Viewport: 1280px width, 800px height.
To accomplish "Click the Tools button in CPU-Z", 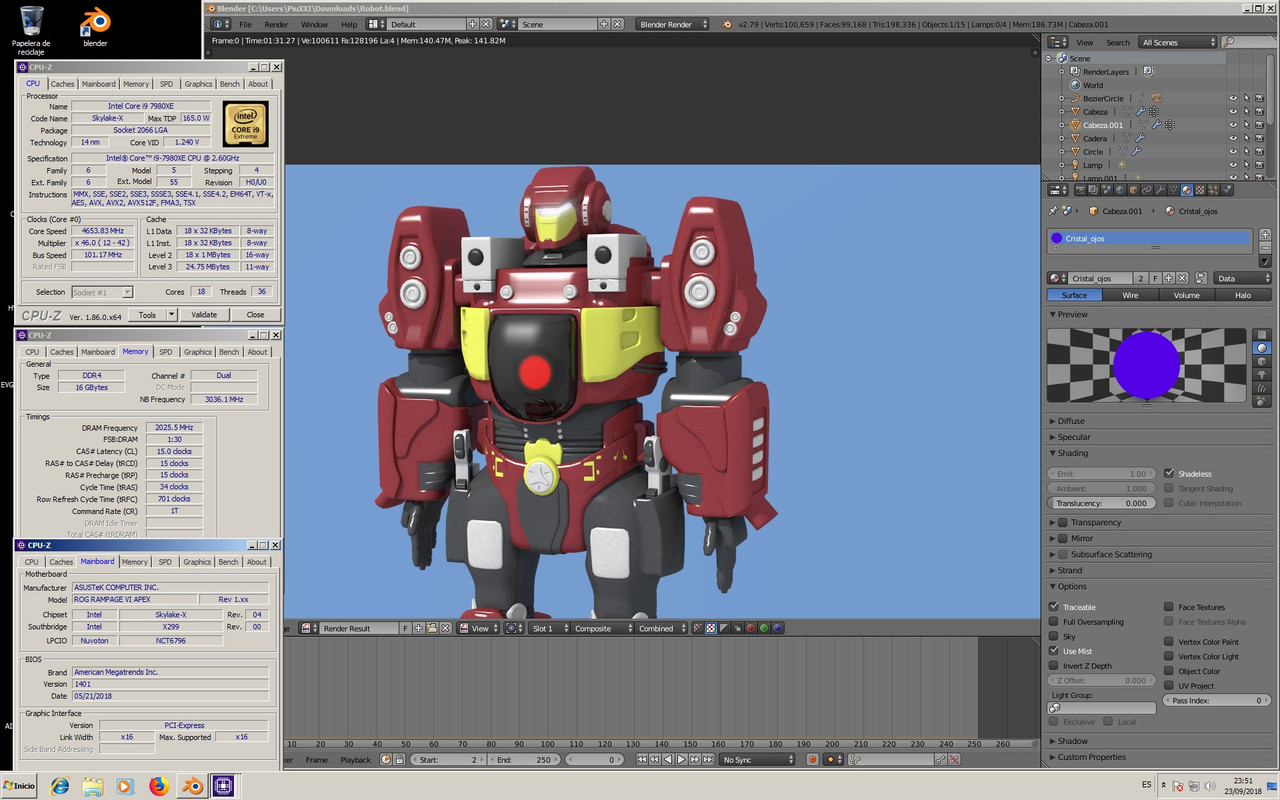I will click(147, 315).
